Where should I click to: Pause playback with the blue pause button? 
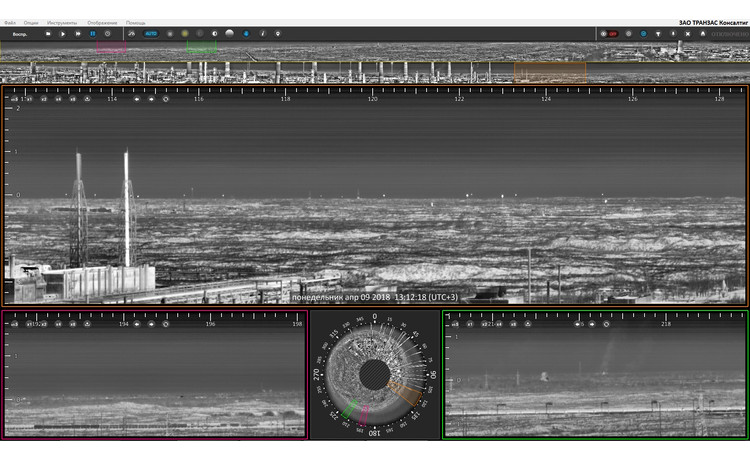[x=93, y=34]
